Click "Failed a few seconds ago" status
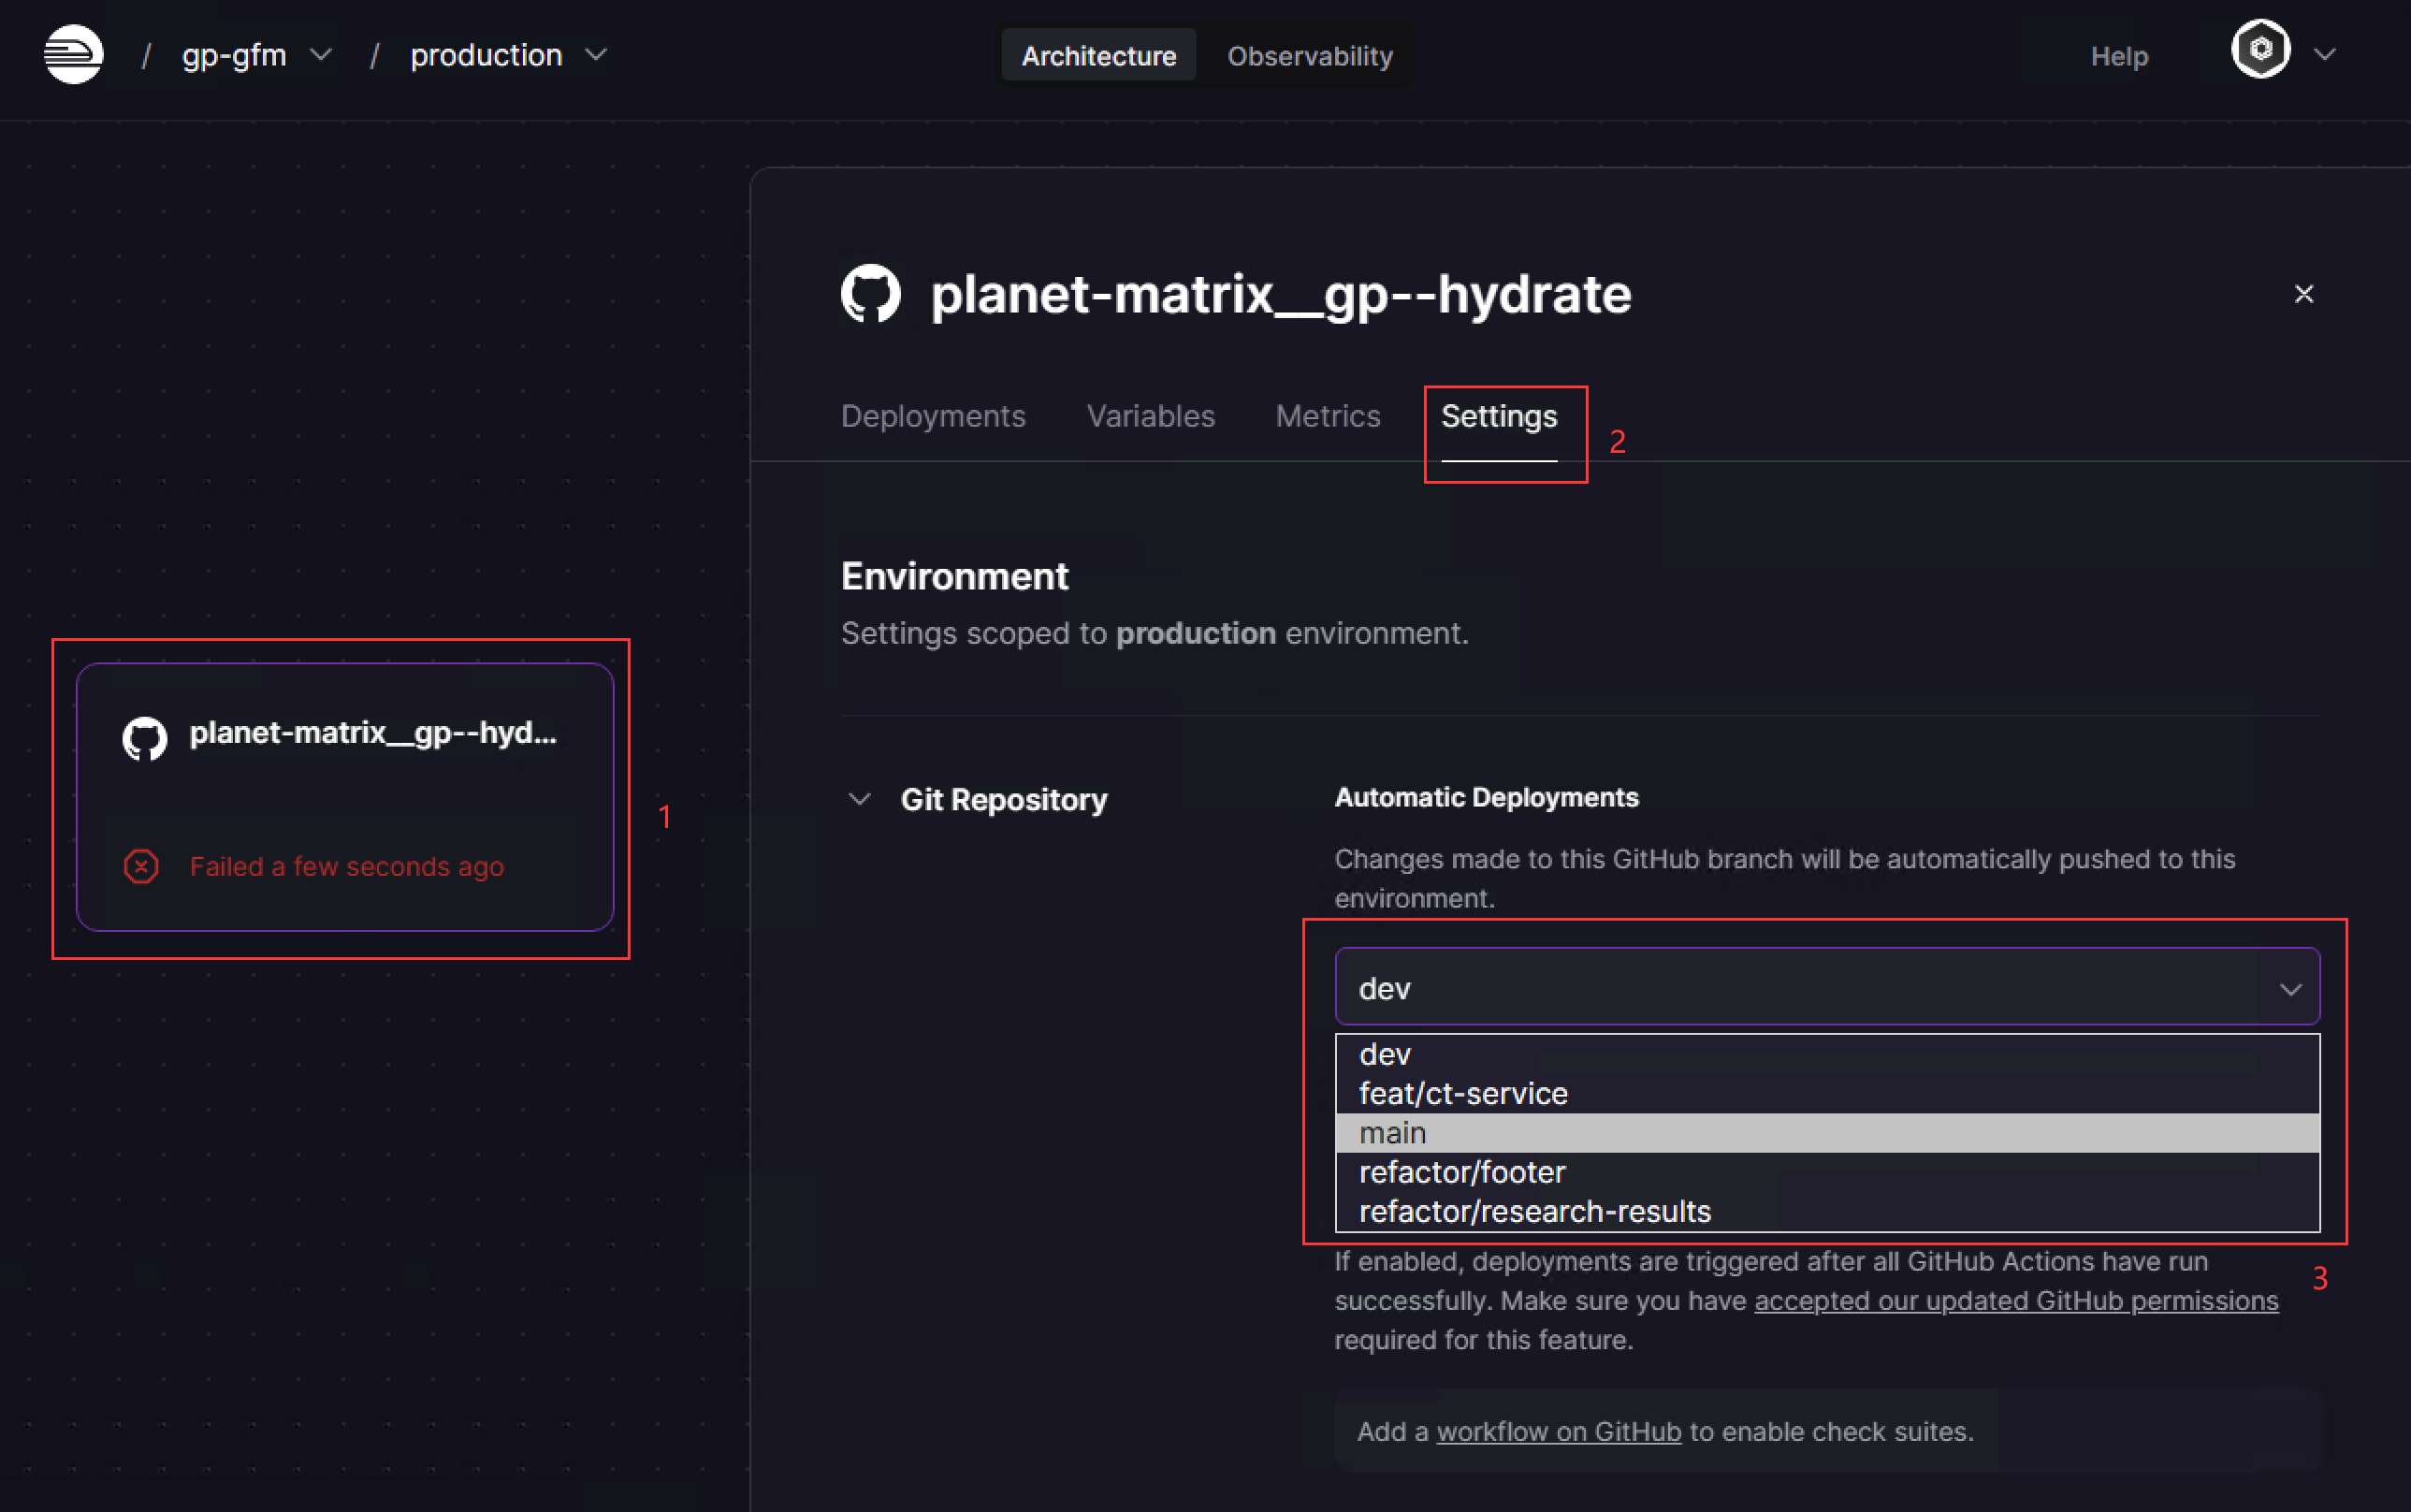 tap(347, 866)
